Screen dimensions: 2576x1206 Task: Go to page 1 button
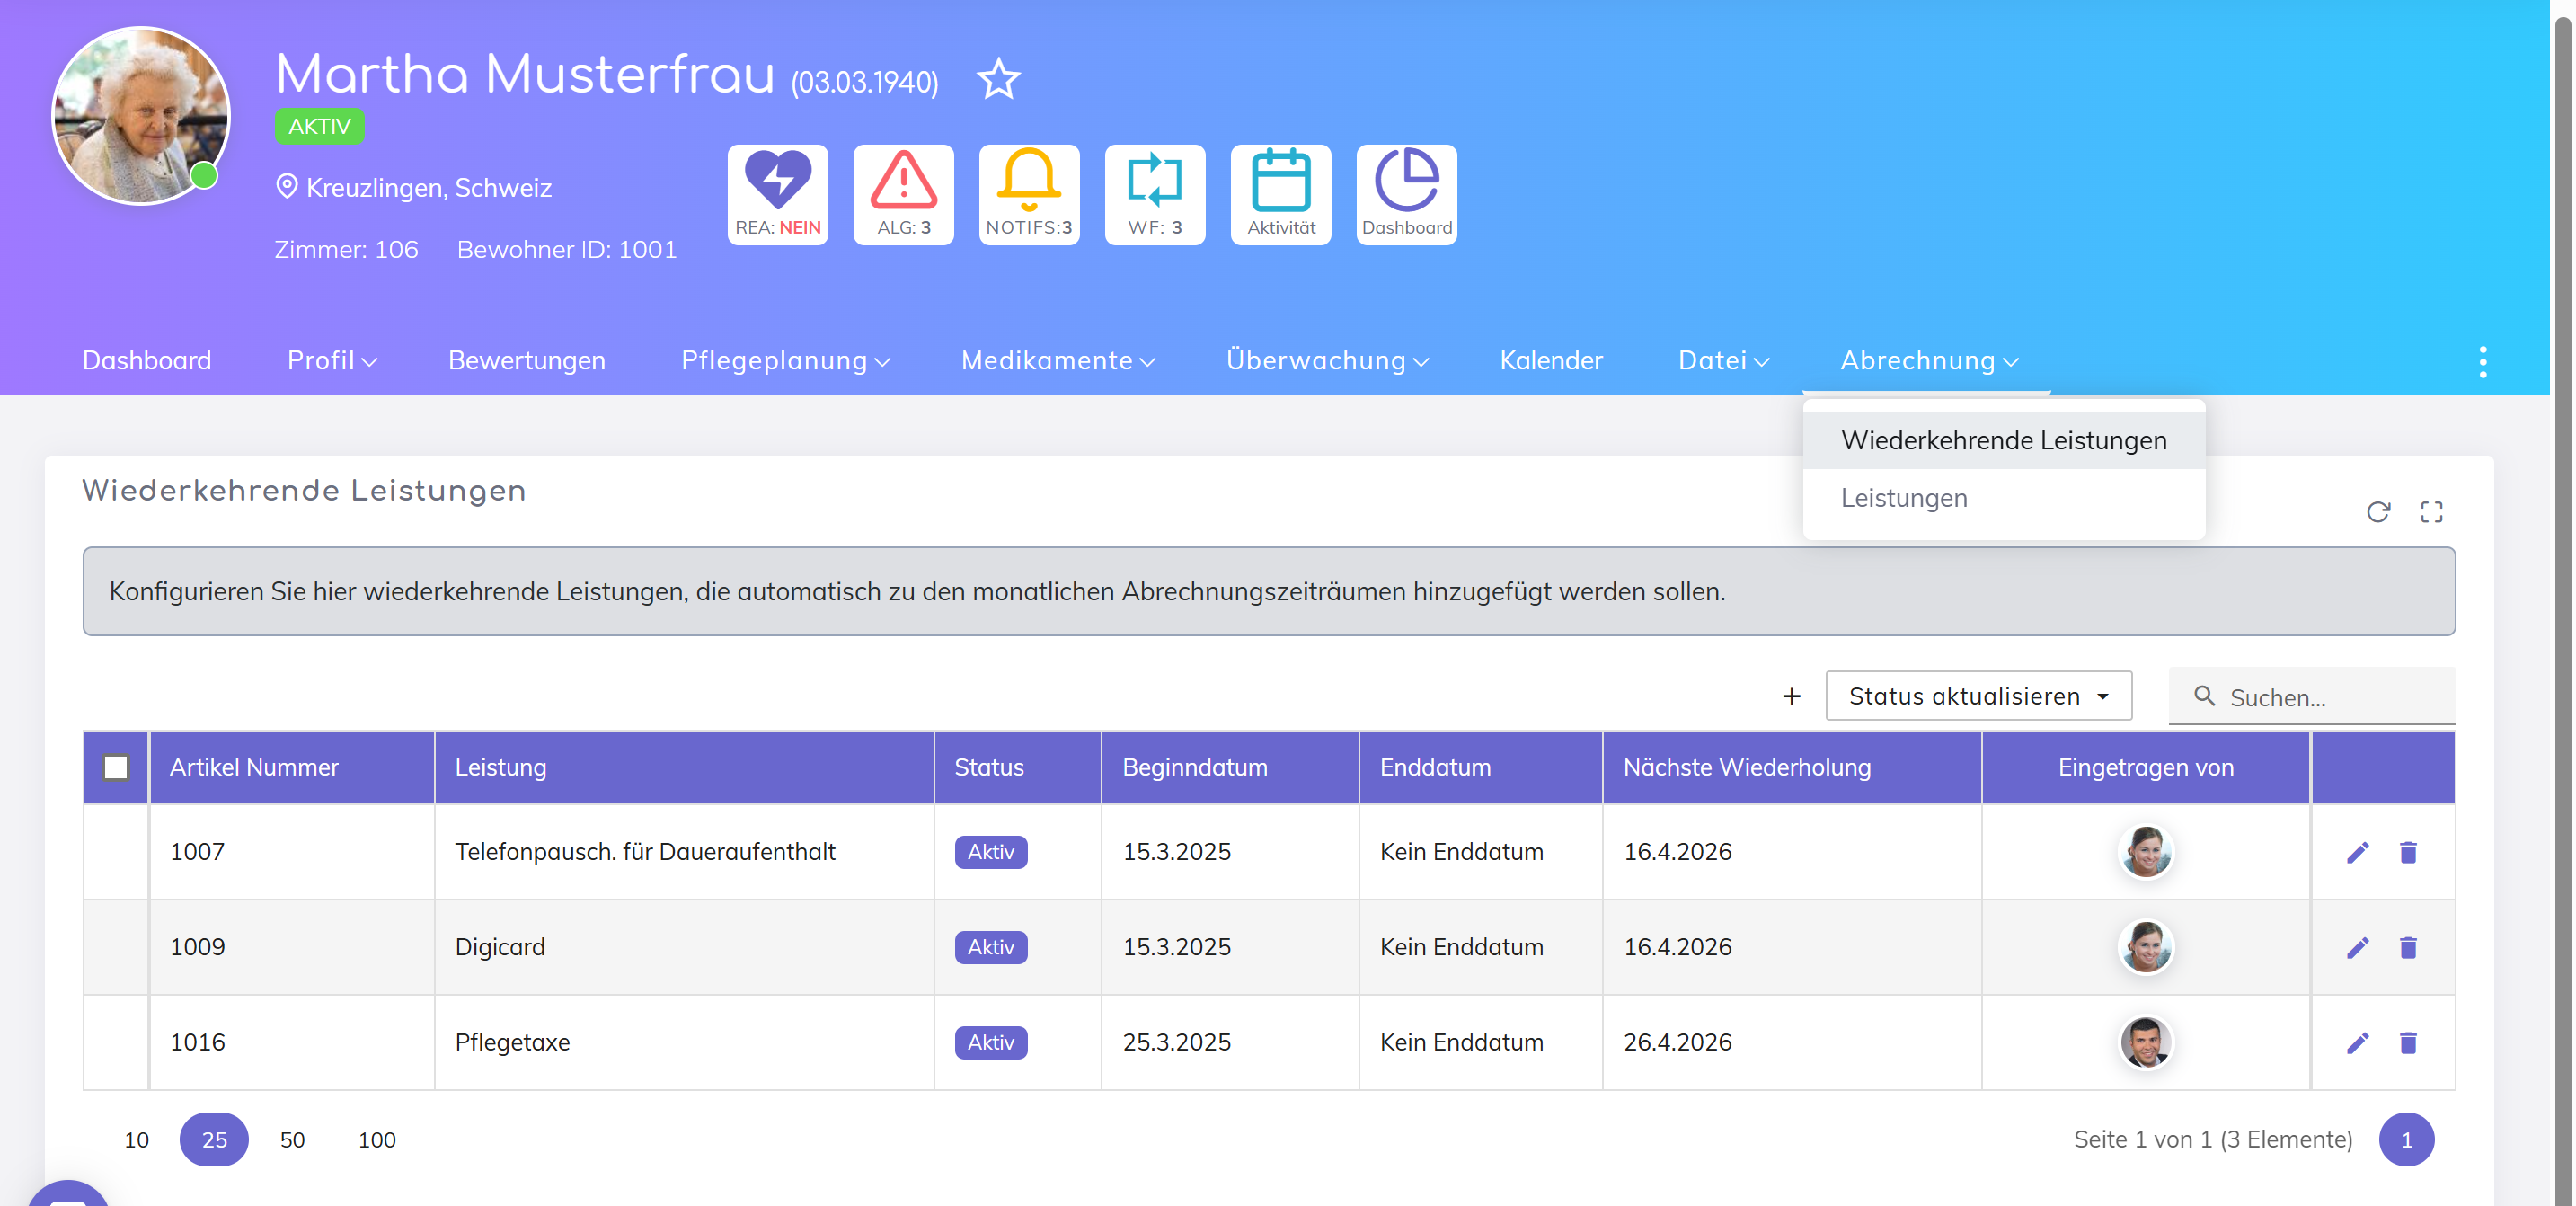pyautogui.click(x=2405, y=1139)
